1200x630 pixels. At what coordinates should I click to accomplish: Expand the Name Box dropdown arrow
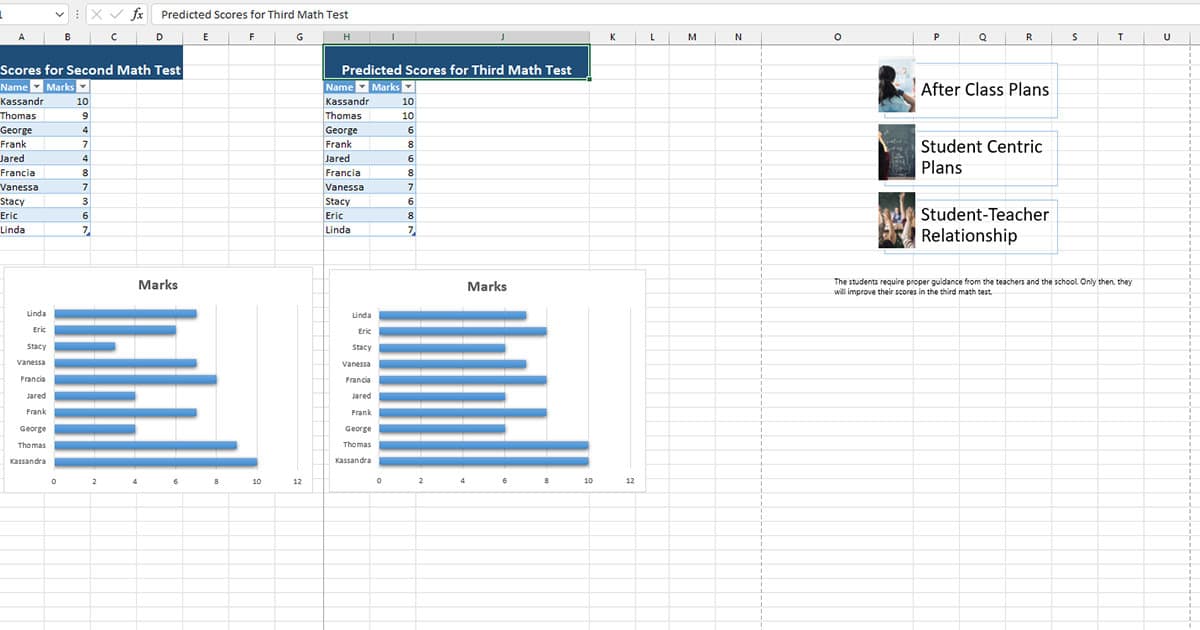click(60, 14)
